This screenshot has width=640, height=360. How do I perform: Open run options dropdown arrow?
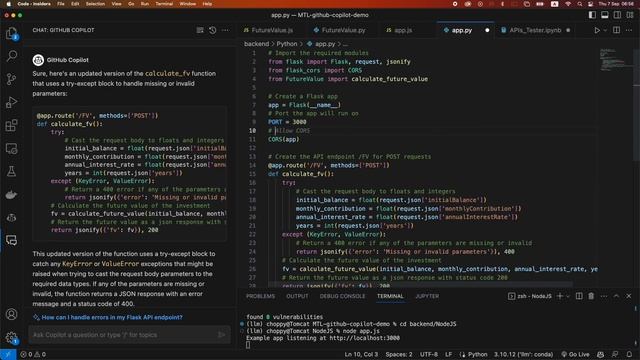click(605, 30)
